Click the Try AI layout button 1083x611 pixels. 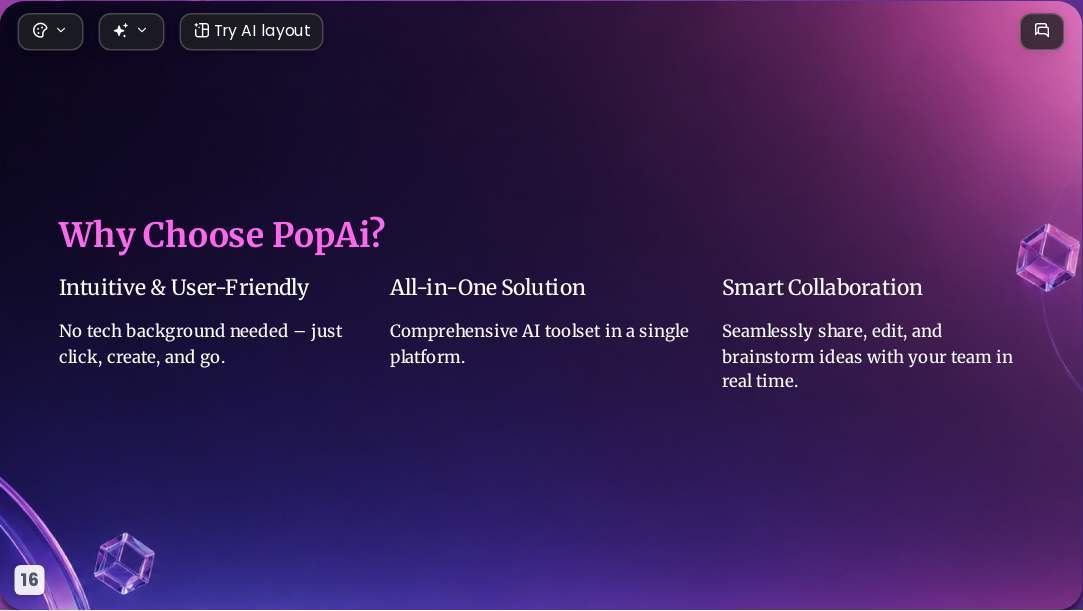point(251,31)
